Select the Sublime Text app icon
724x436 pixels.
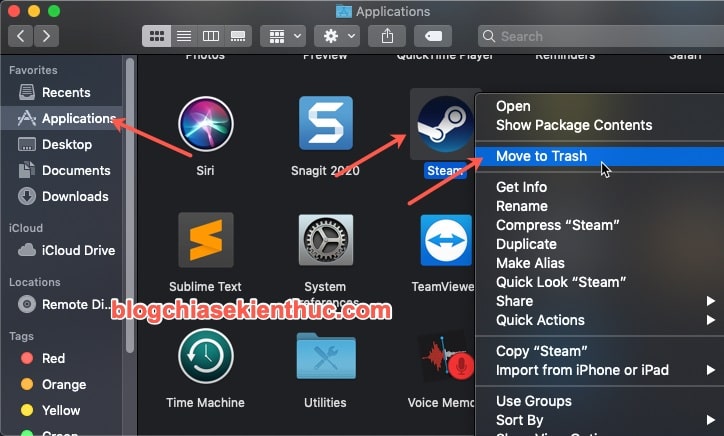[x=205, y=240]
